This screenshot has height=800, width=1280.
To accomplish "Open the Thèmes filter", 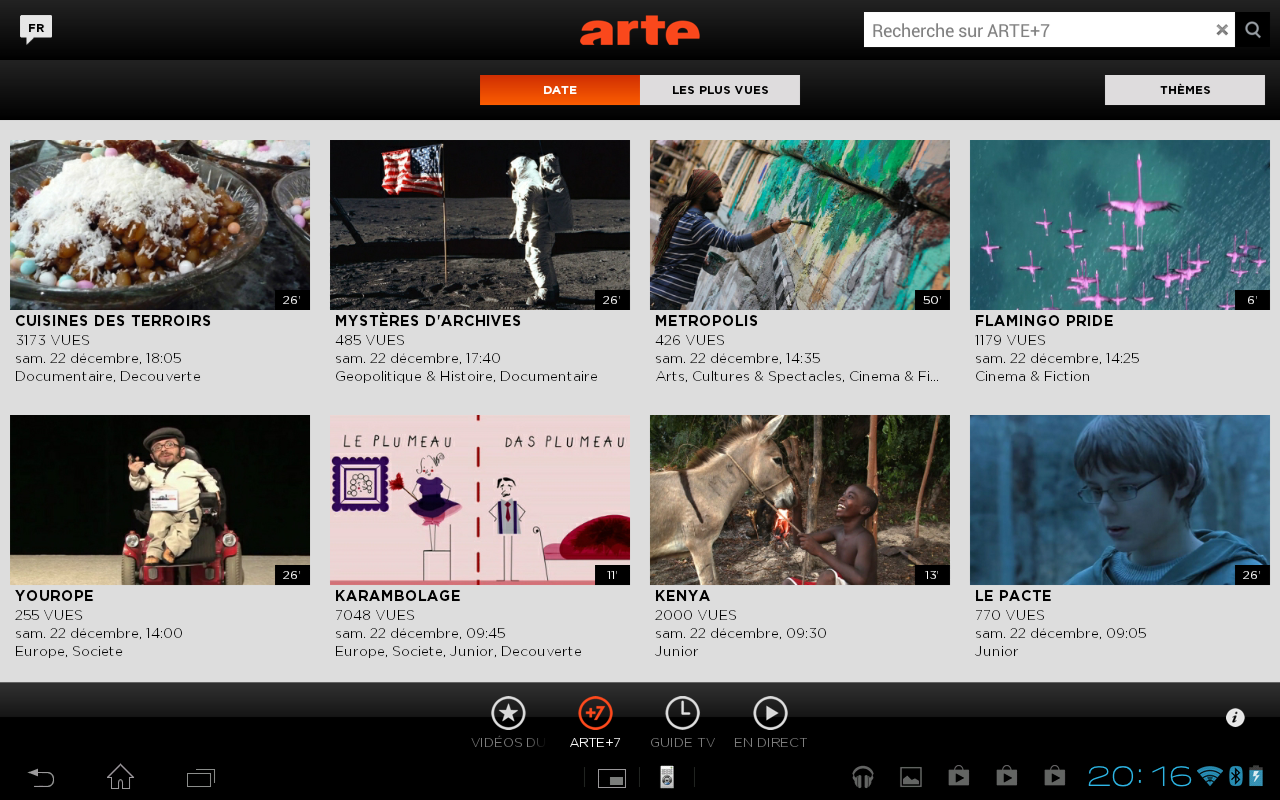I will tap(1185, 90).
